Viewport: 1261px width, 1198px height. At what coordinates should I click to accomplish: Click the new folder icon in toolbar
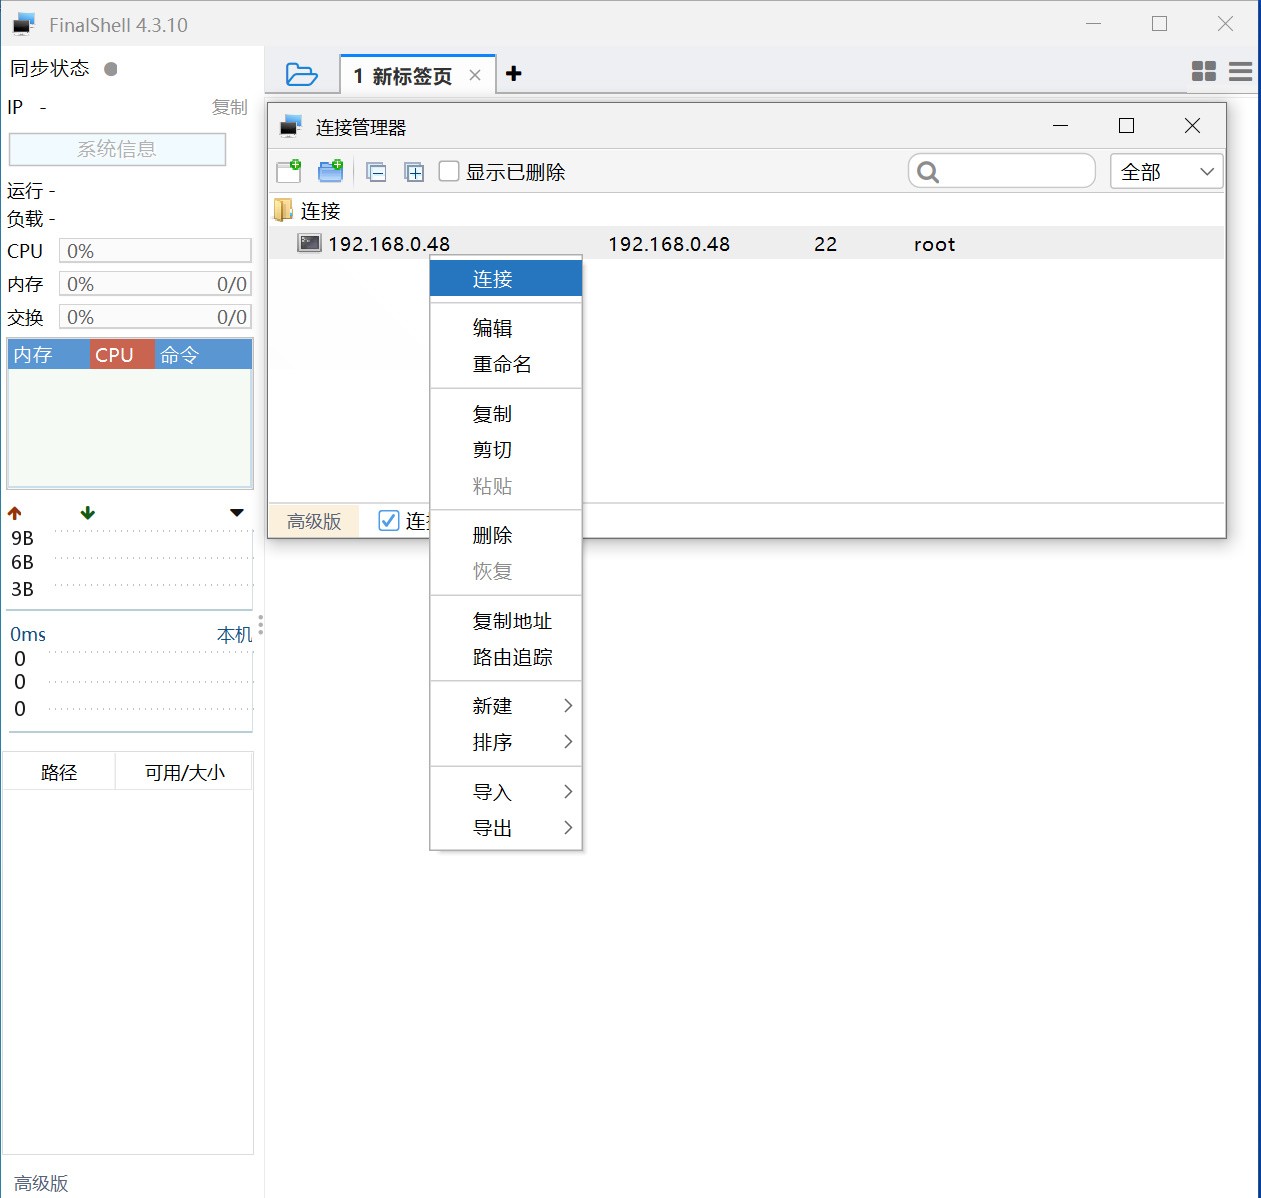(x=330, y=172)
